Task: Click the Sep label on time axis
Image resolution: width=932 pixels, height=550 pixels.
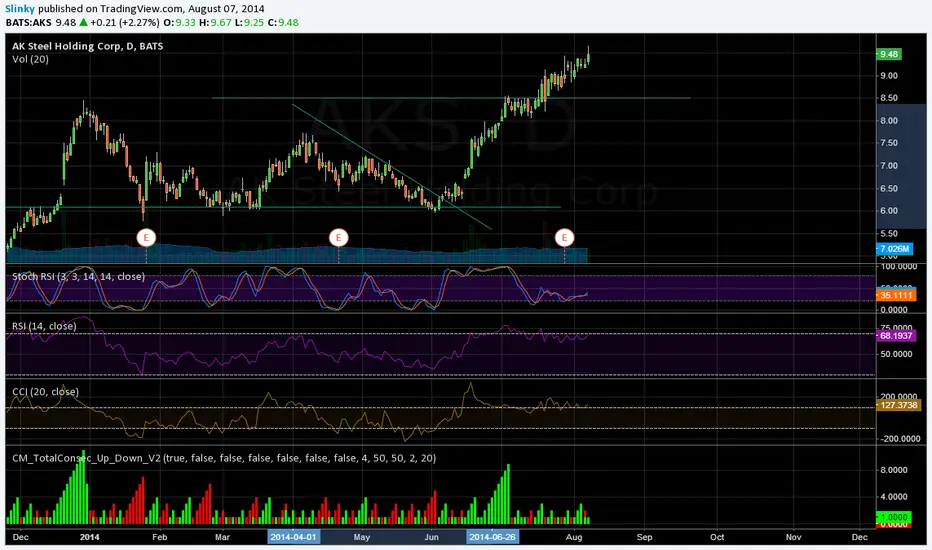Action: (x=644, y=537)
